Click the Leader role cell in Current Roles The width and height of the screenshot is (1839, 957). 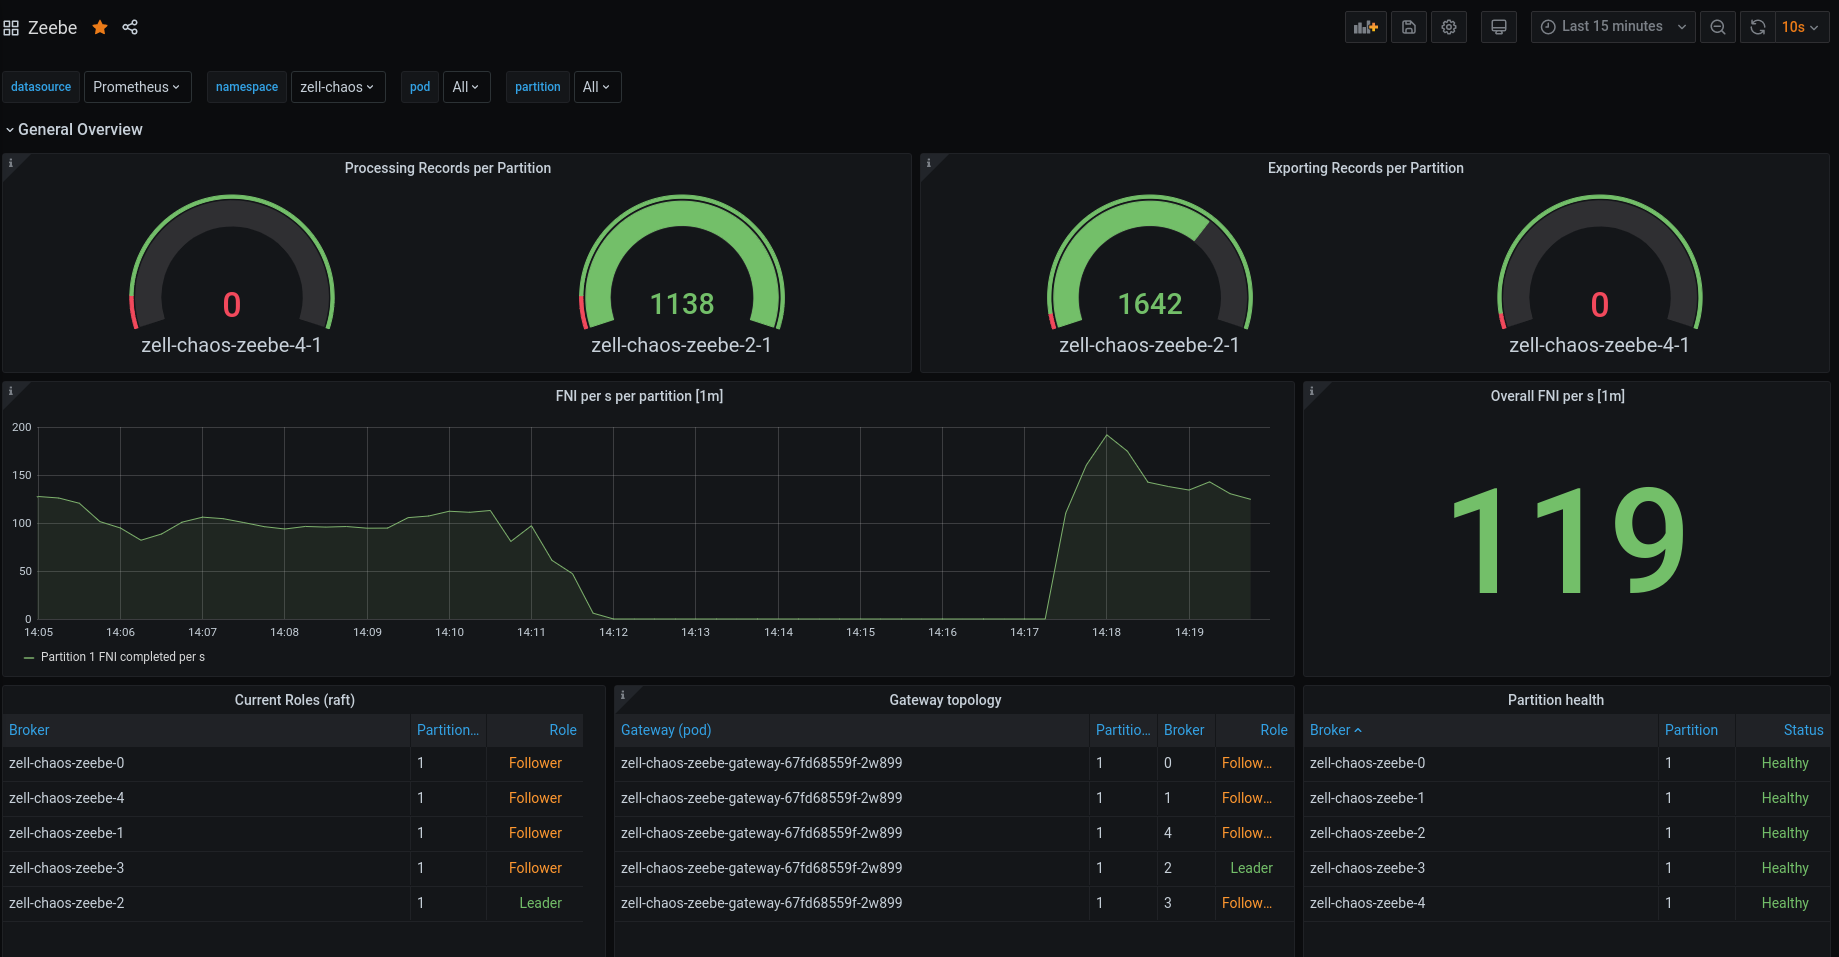click(x=540, y=903)
